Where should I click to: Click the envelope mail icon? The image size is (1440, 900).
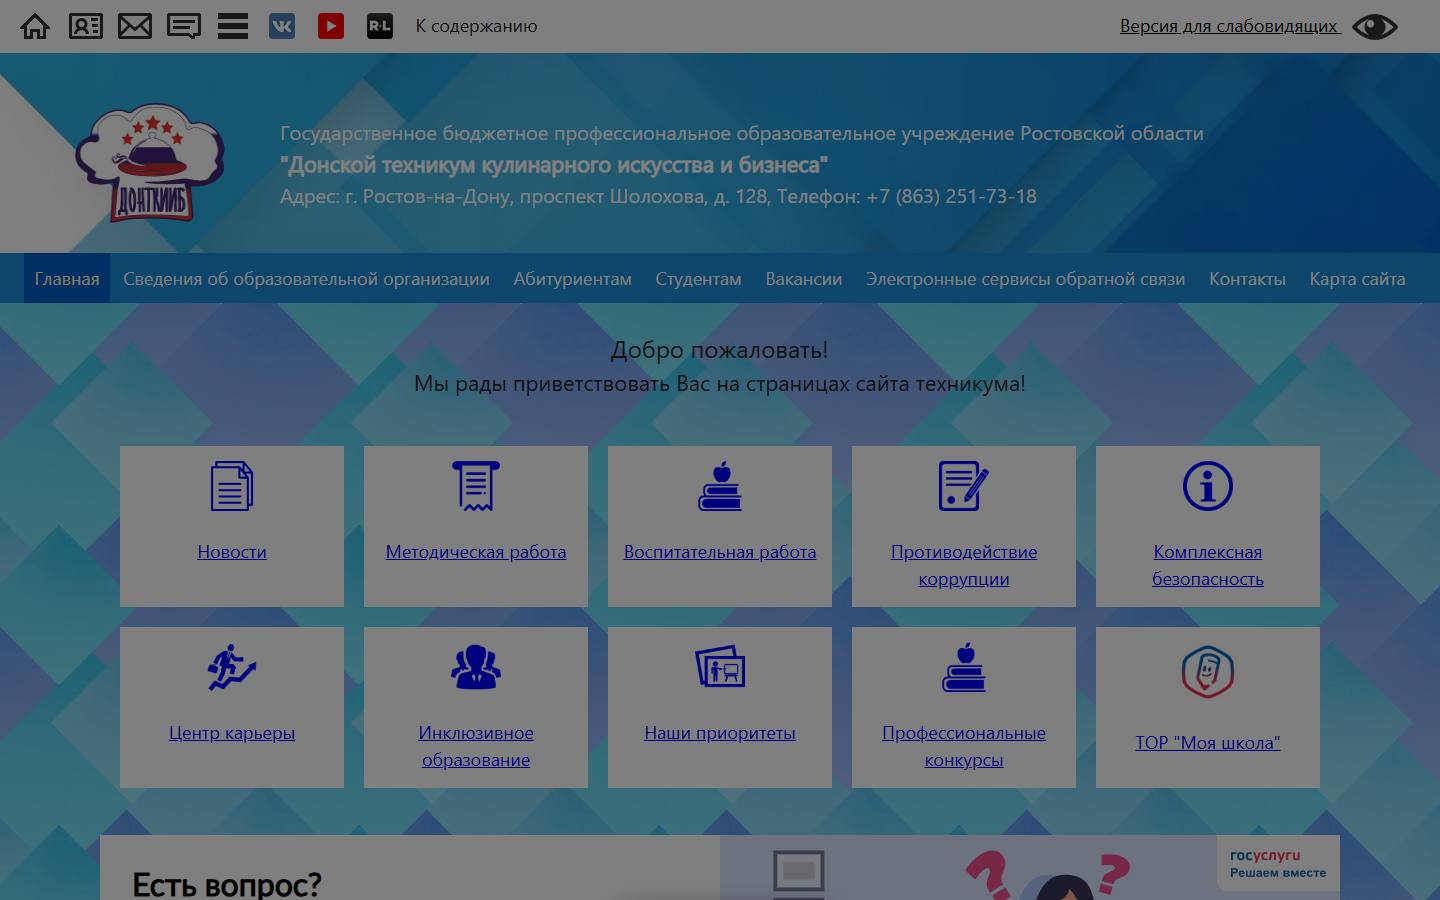point(135,26)
